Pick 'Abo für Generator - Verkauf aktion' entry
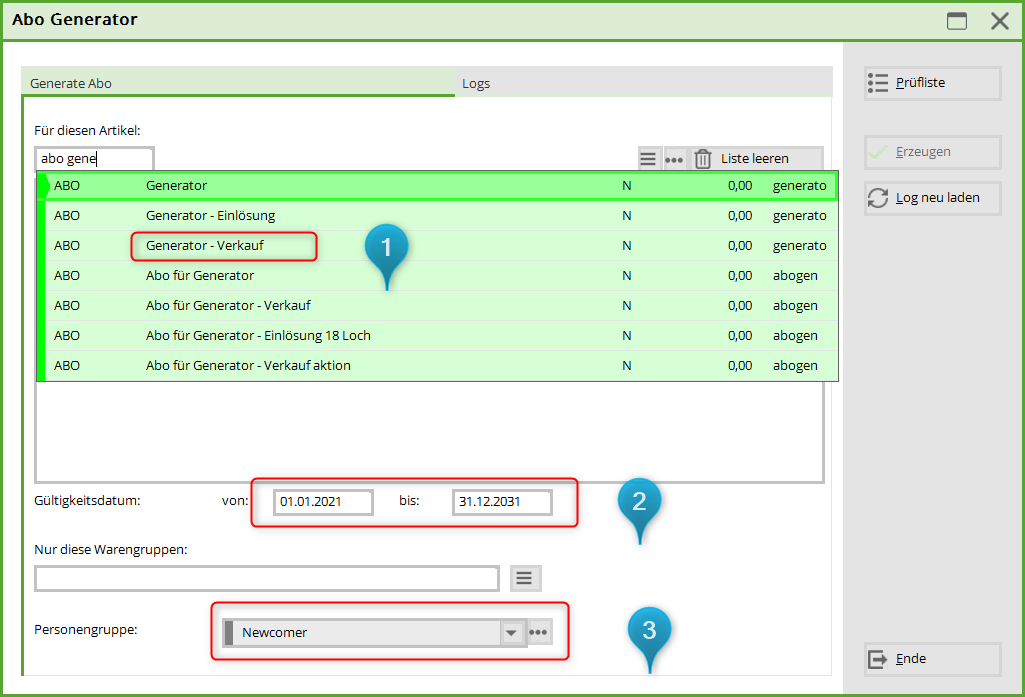1025x697 pixels. click(x=248, y=366)
